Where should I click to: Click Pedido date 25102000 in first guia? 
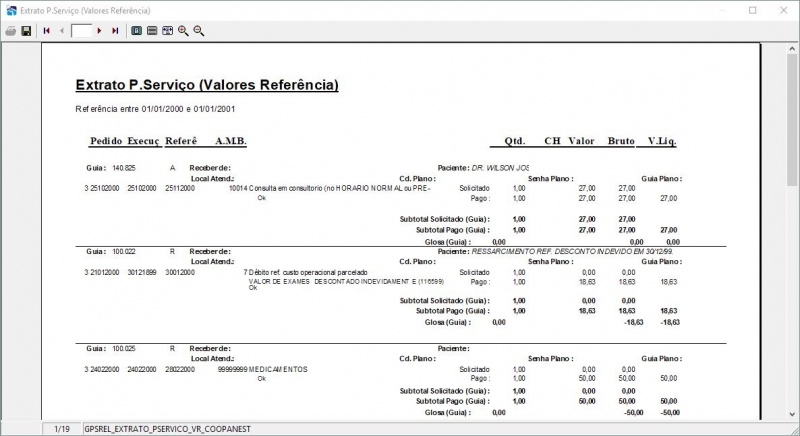[105, 188]
